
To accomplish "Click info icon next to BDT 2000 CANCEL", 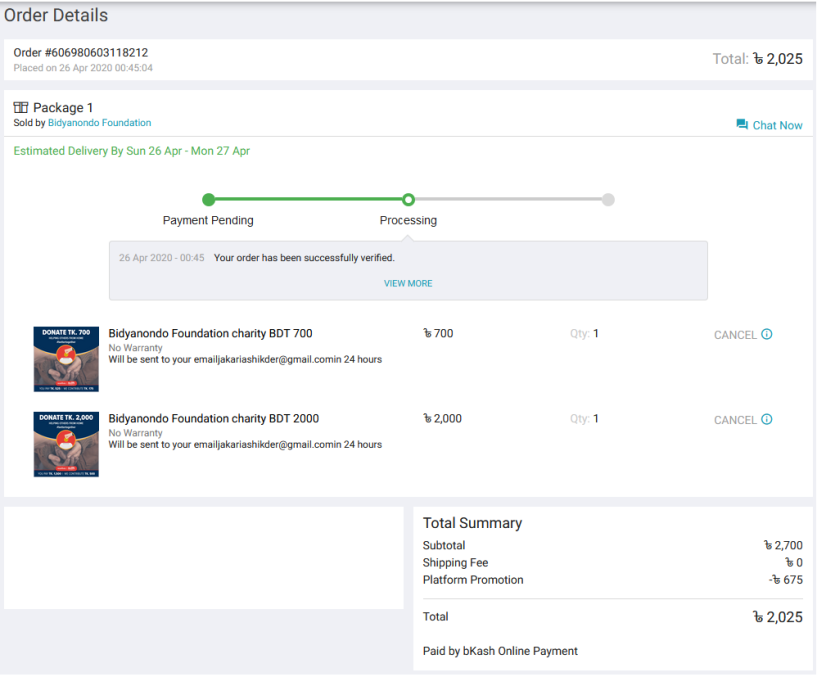I will pos(767,420).
